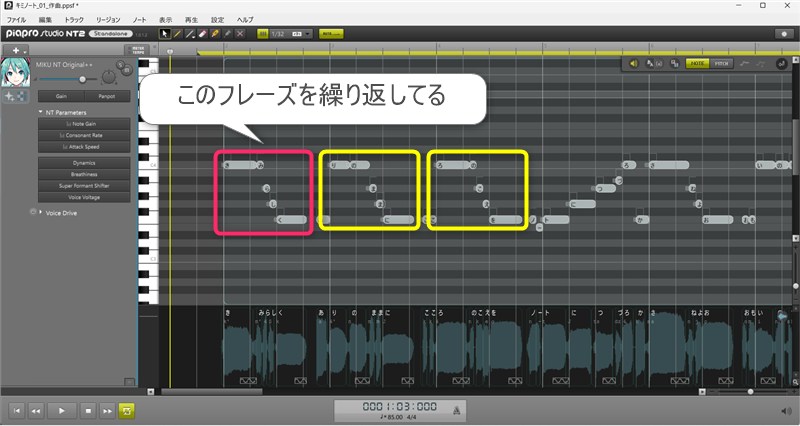
Task: Expand the Voice Drive section
Action: point(41,212)
